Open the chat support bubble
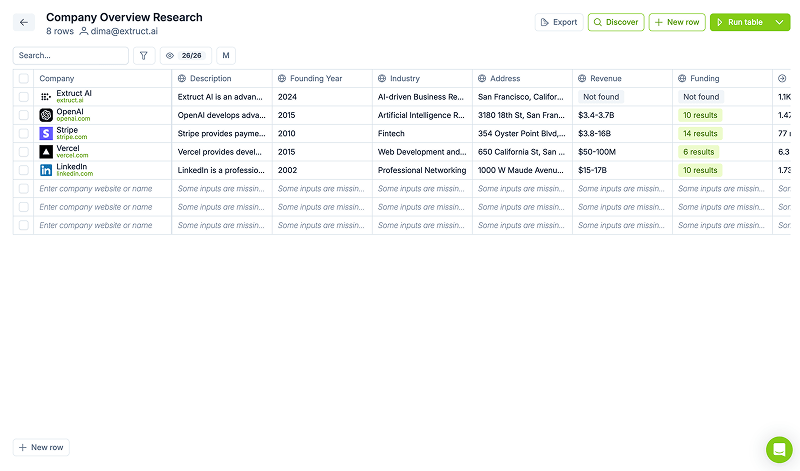The width and height of the screenshot is (800, 471). [x=779, y=450]
